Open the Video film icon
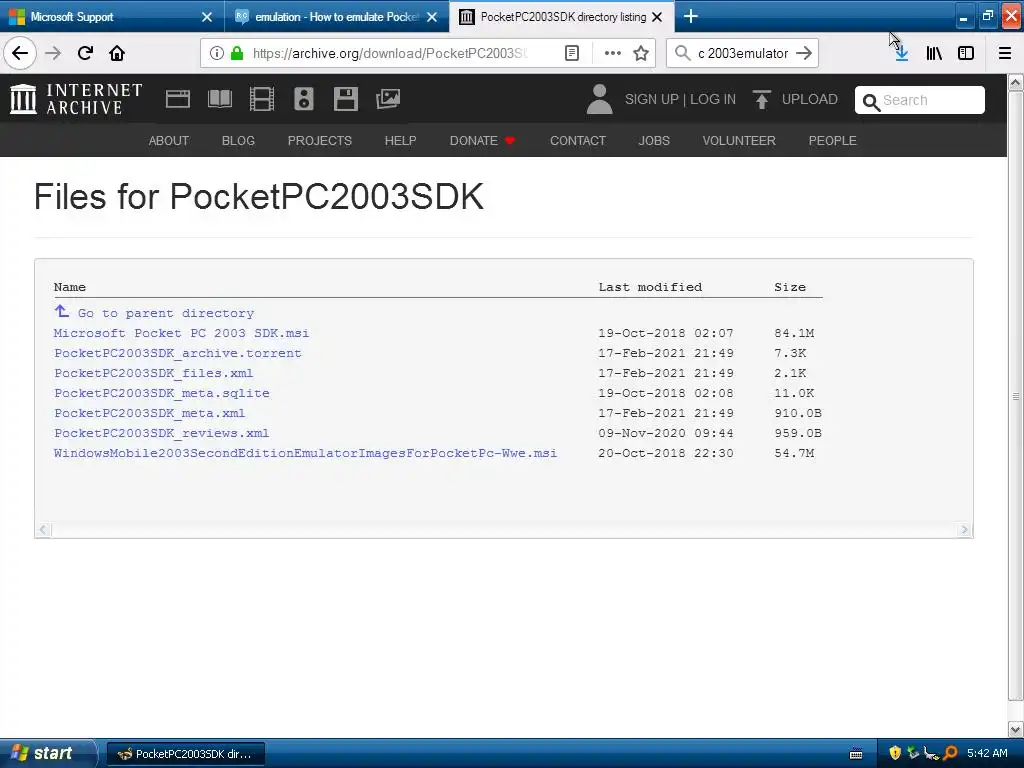 coord(262,99)
